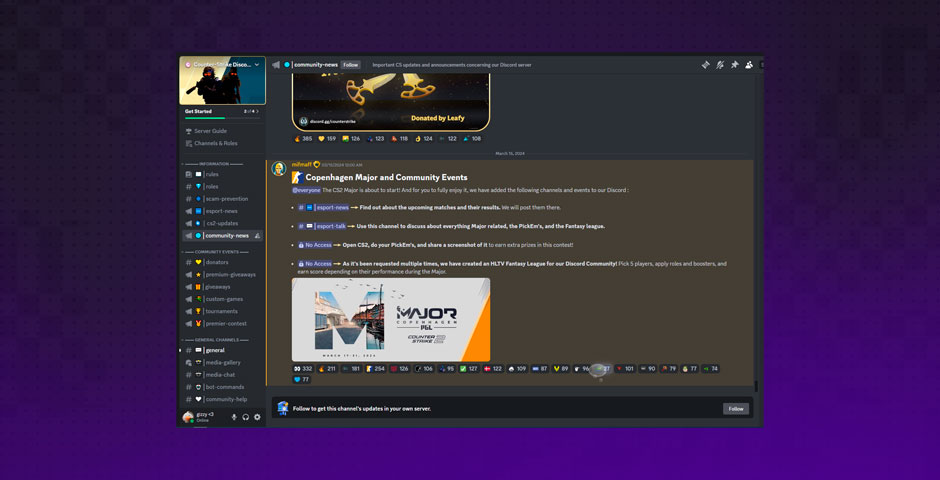Open the giveaways channel
This screenshot has height=480, width=940.
(x=222, y=287)
